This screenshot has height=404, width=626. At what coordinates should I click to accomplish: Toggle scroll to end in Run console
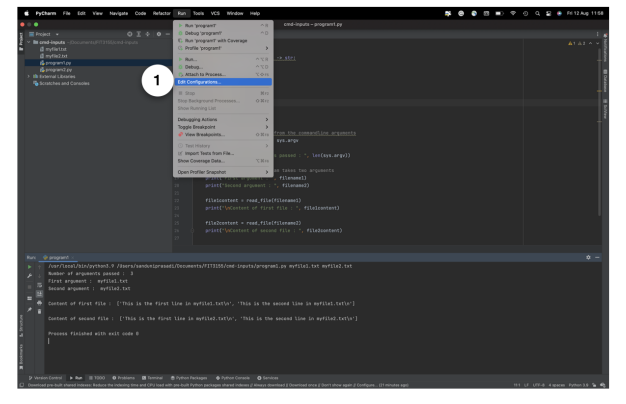[39, 294]
